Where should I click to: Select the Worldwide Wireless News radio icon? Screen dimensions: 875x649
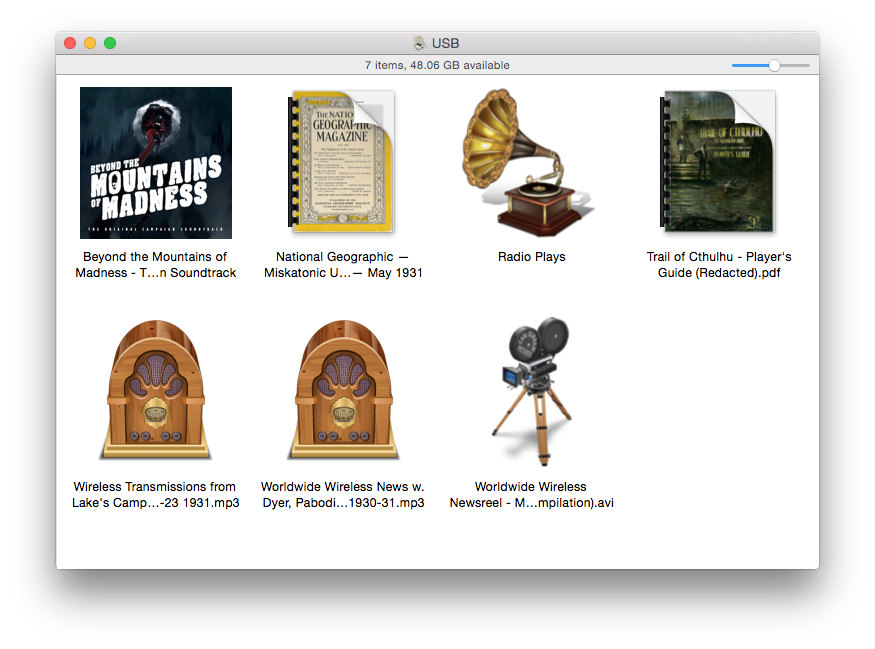pos(343,390)
